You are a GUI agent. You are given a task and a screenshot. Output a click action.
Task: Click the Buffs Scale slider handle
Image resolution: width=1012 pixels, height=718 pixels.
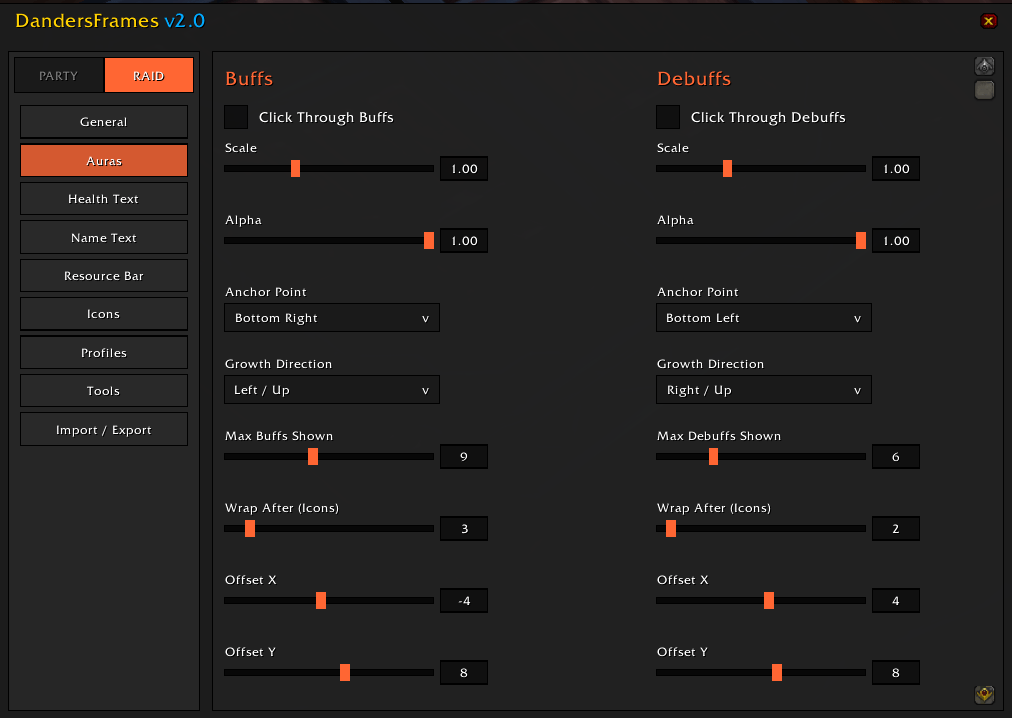[296, 169]
